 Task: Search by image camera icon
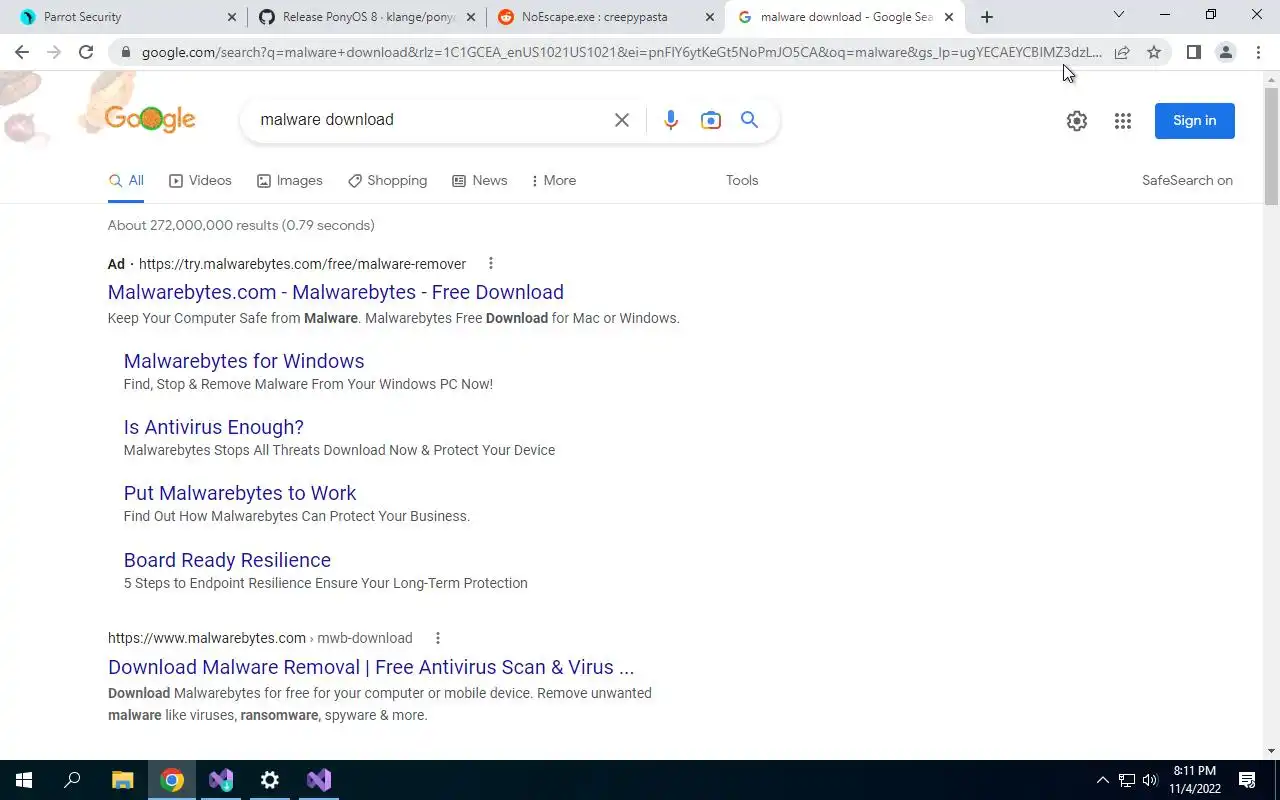[710, 120]
